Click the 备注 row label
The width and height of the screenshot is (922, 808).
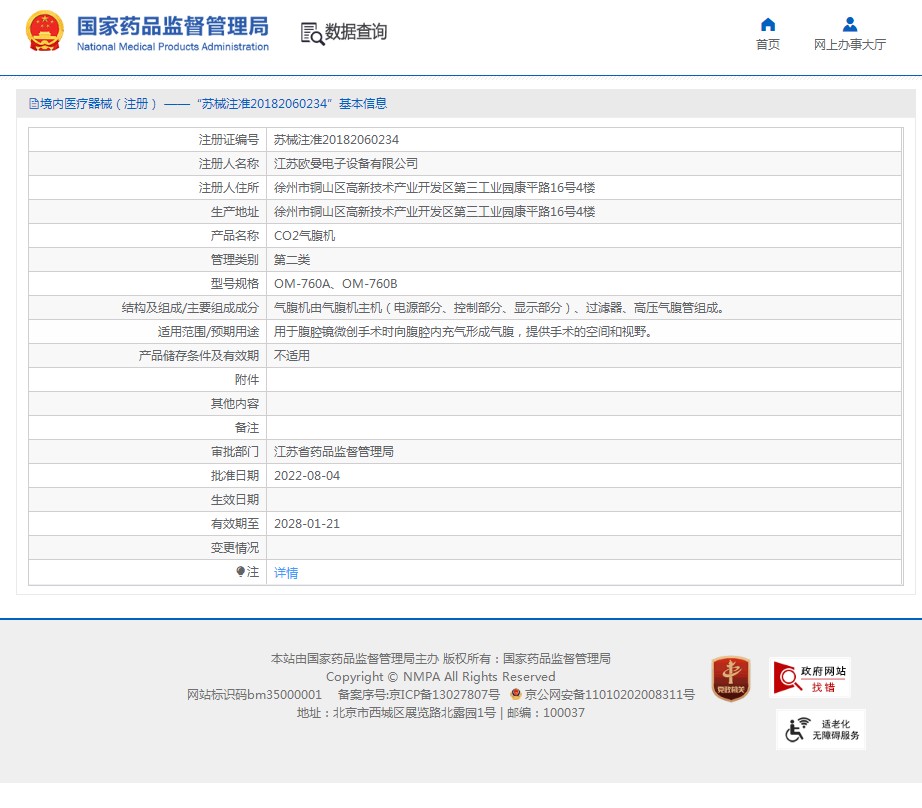click(247, 428)
